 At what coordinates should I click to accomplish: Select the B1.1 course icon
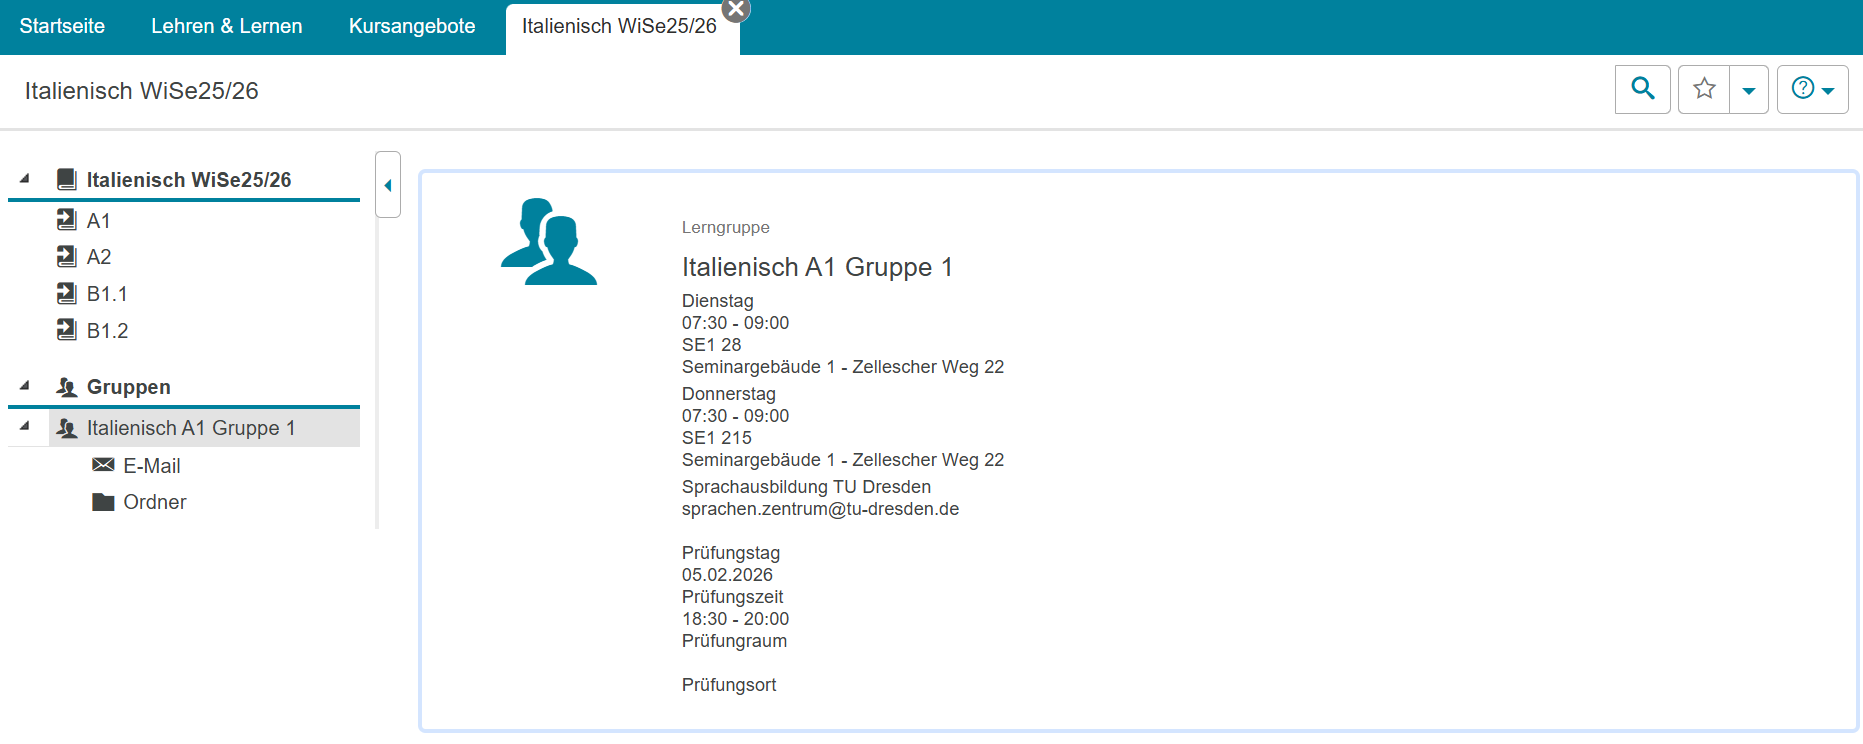pyautogui.click(x=67, y=294)
